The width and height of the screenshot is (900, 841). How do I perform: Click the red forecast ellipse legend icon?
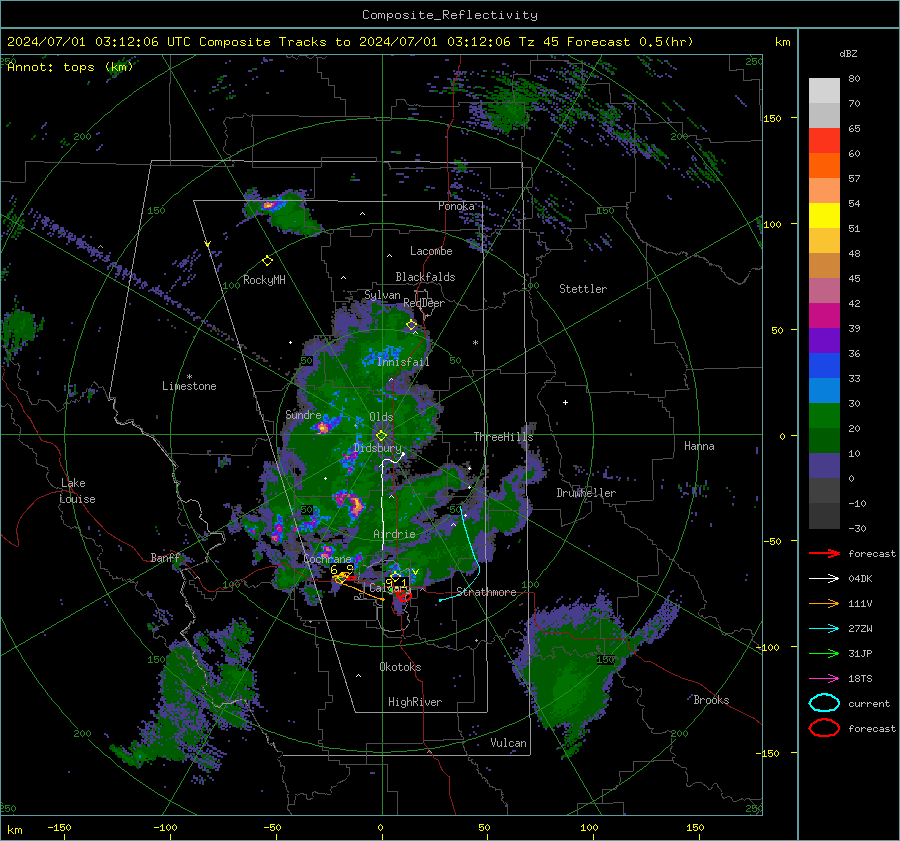point(824,728)
